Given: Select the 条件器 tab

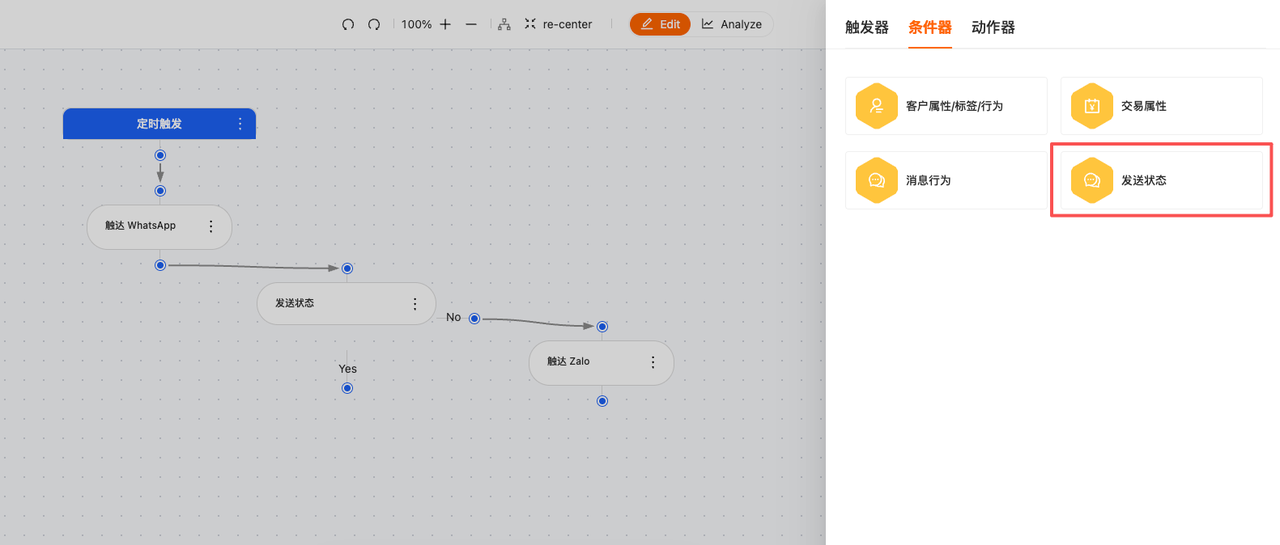Looking at the screenshot, I should point(930,27).
